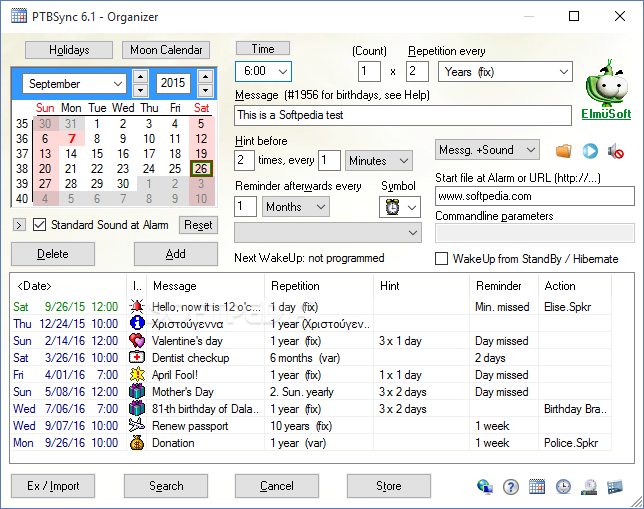
Task: Open the repetition unit dropdown Years (fix)
Action: 505,72
